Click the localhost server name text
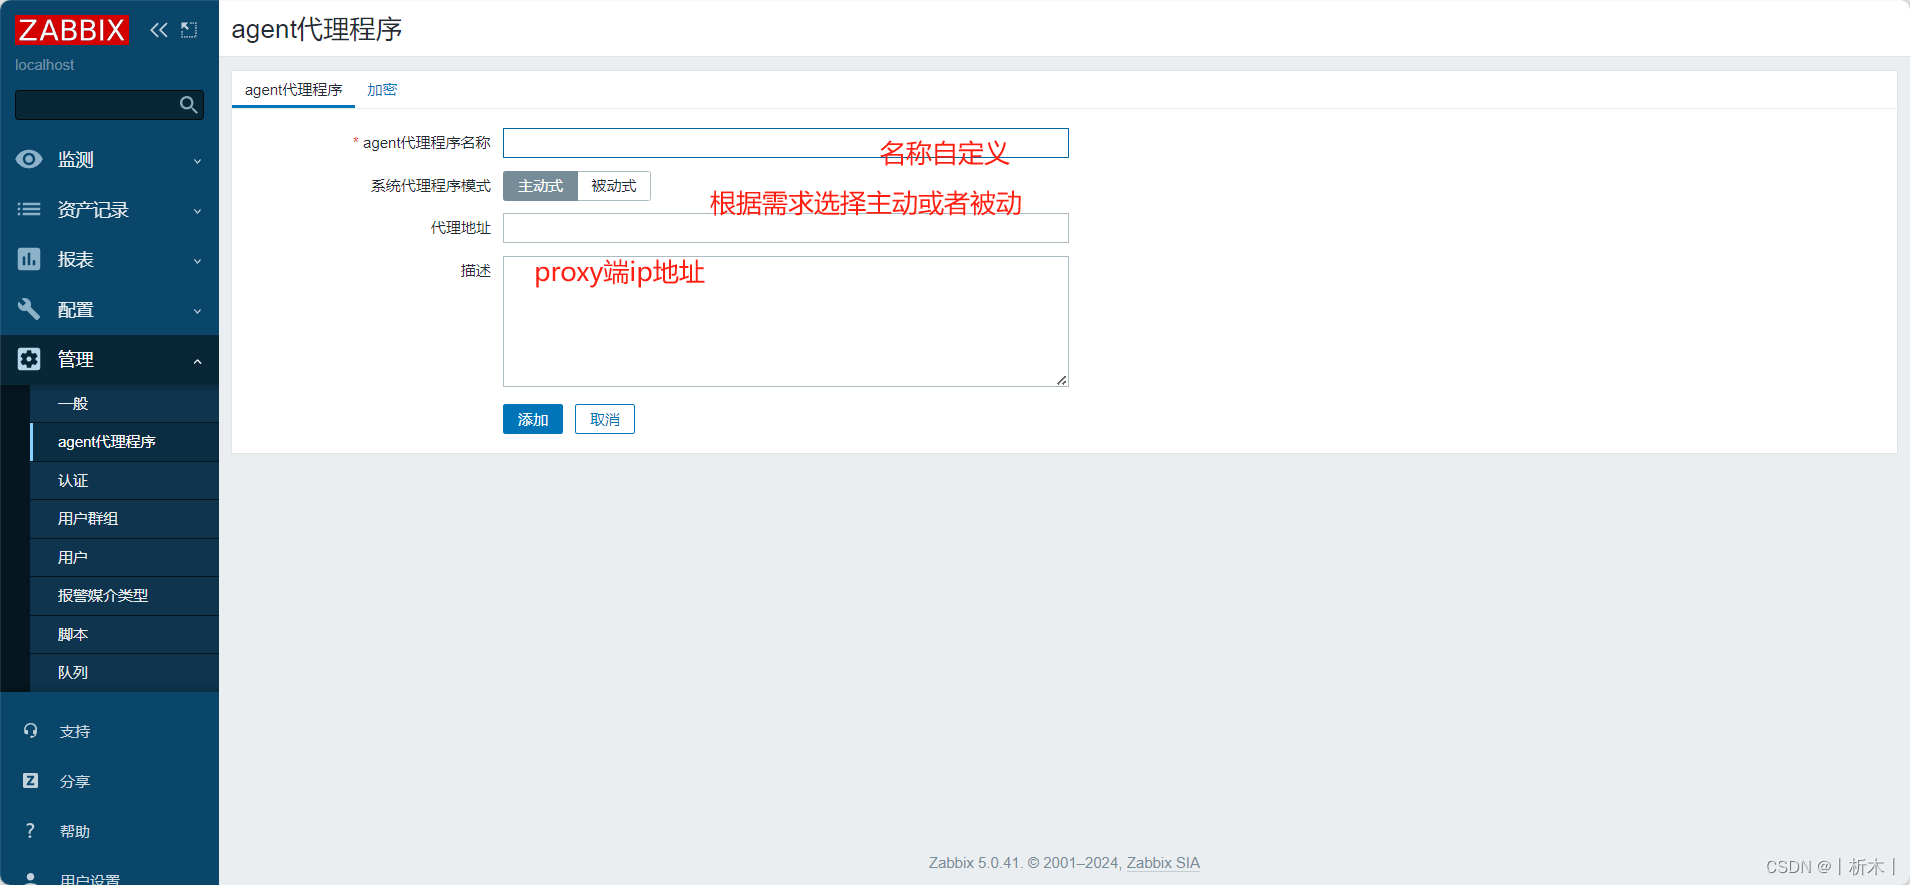This screenshot has width=1910, height=885. click(45, 65)
